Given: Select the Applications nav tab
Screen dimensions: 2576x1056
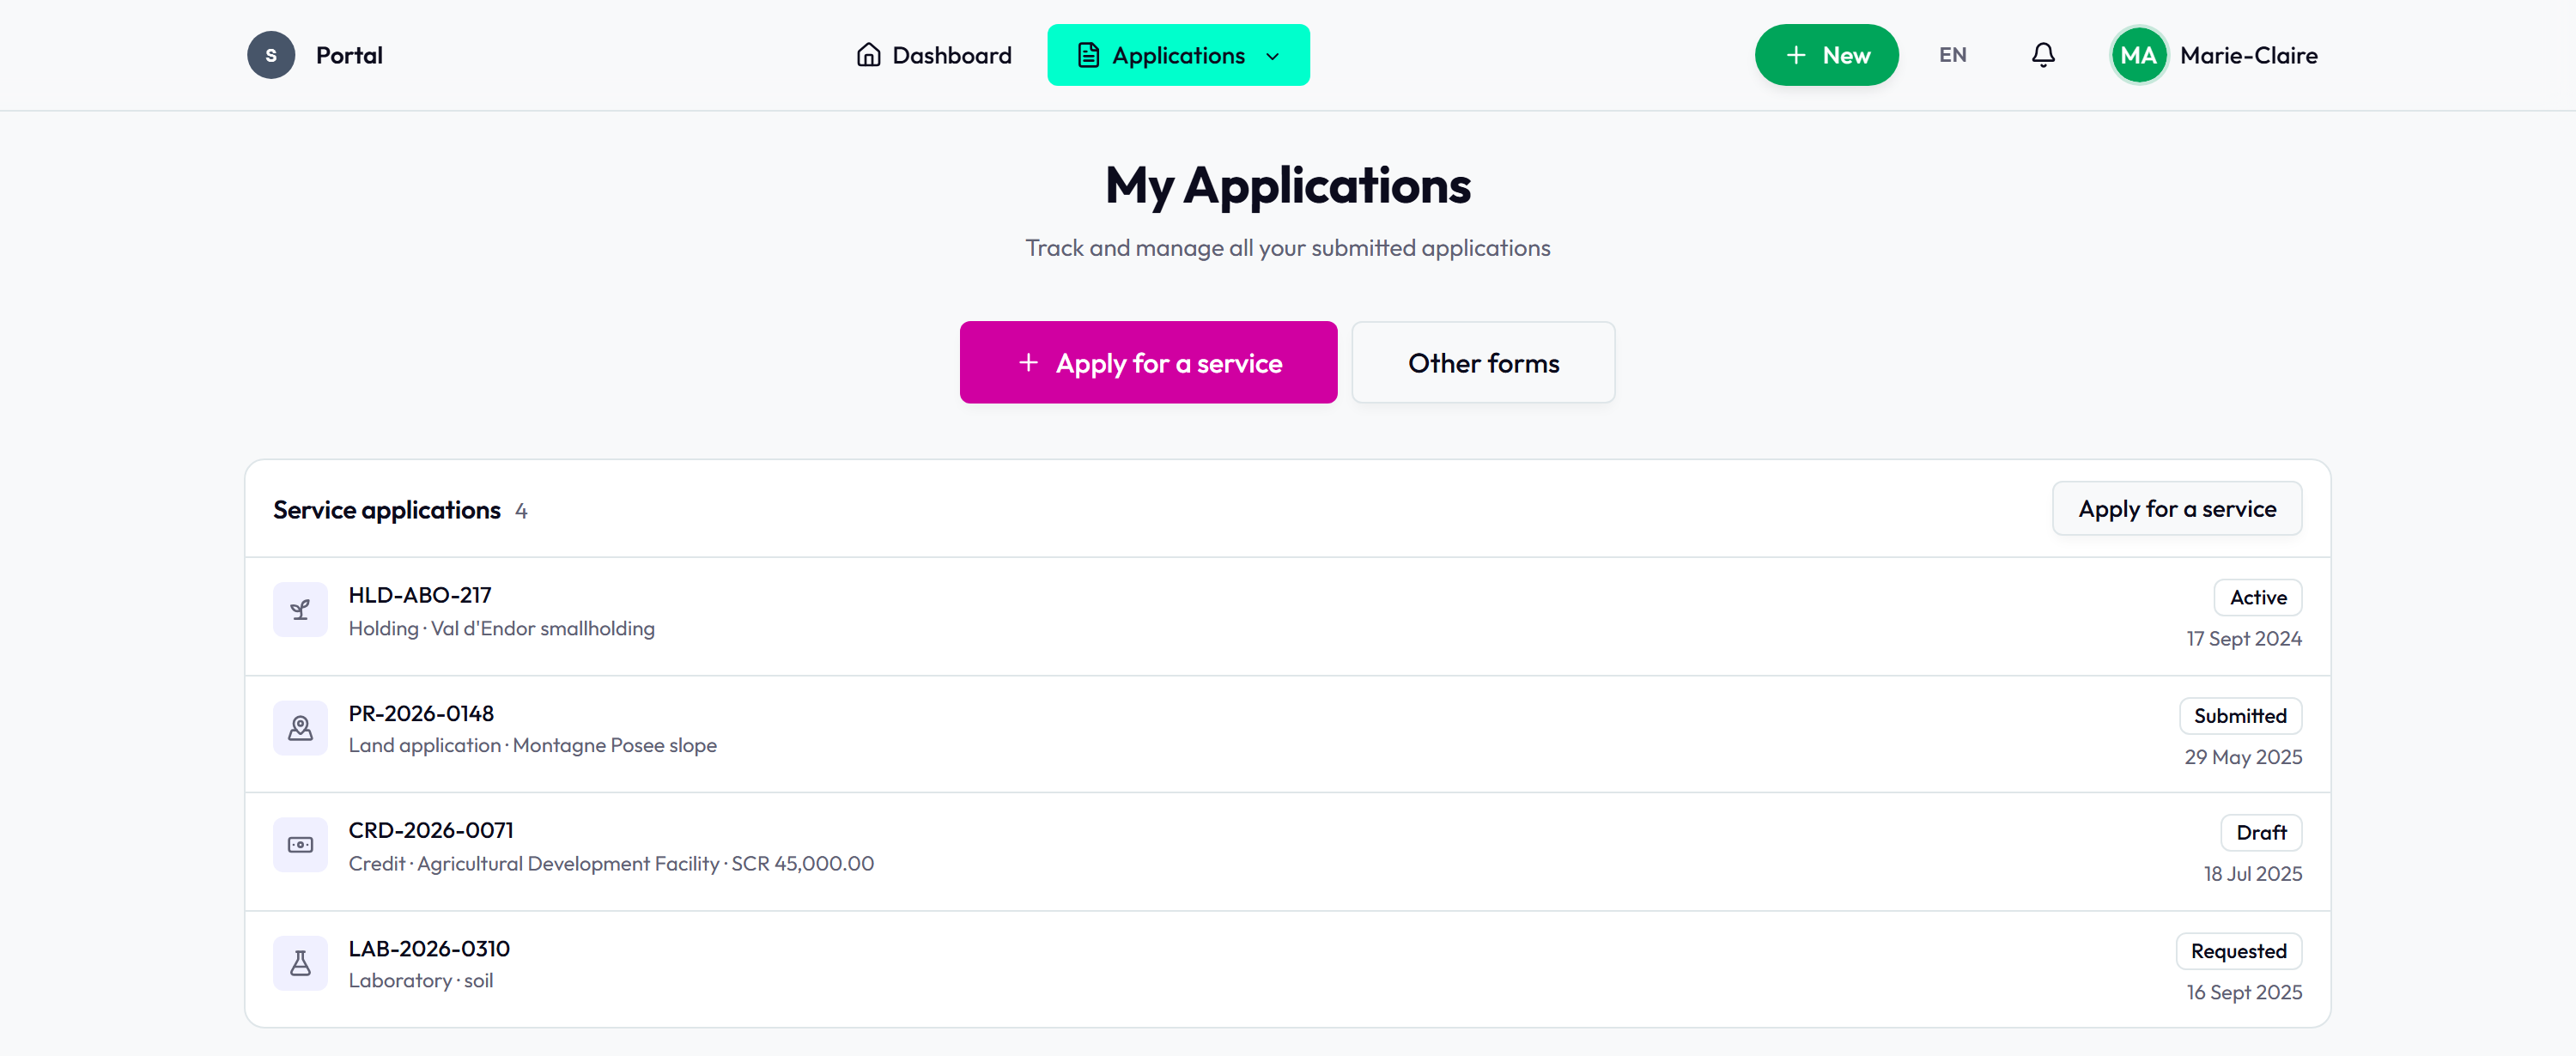Looking at the screenshot, I should click(x=1178, y=55).
